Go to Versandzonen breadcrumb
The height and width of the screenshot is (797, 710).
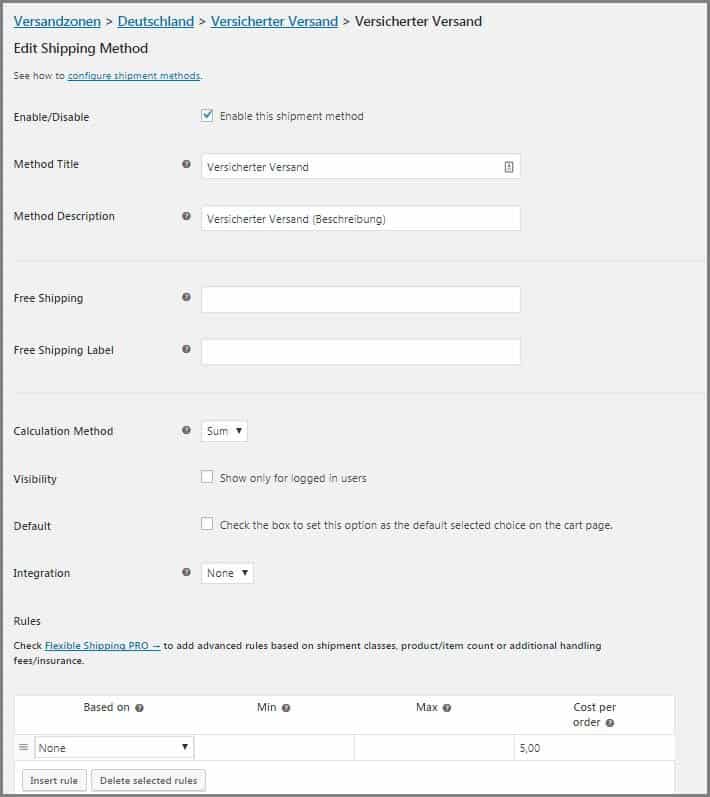(x=57, y=21)
